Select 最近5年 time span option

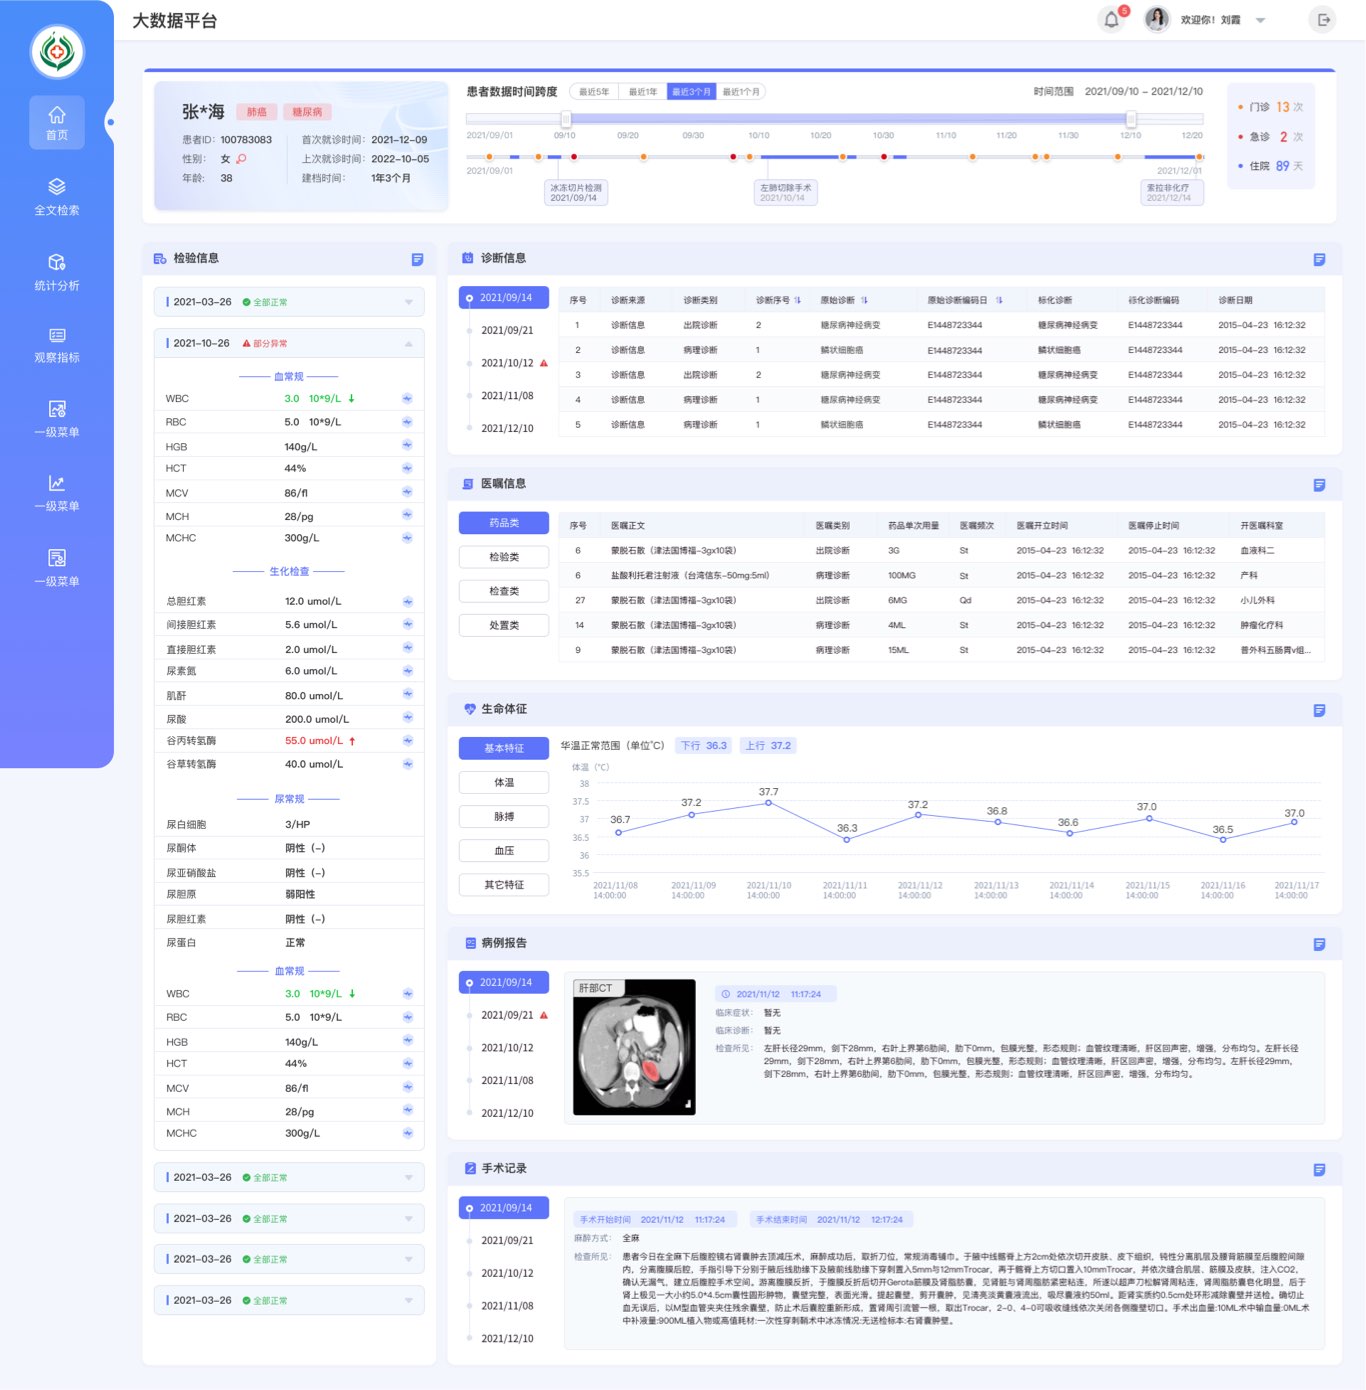point(594,92)
